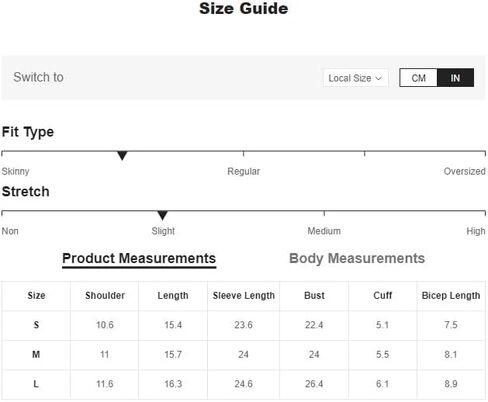Select the Size column header
Image resolution: width=488 pixels, height=402 pixels.
(36, 296)
